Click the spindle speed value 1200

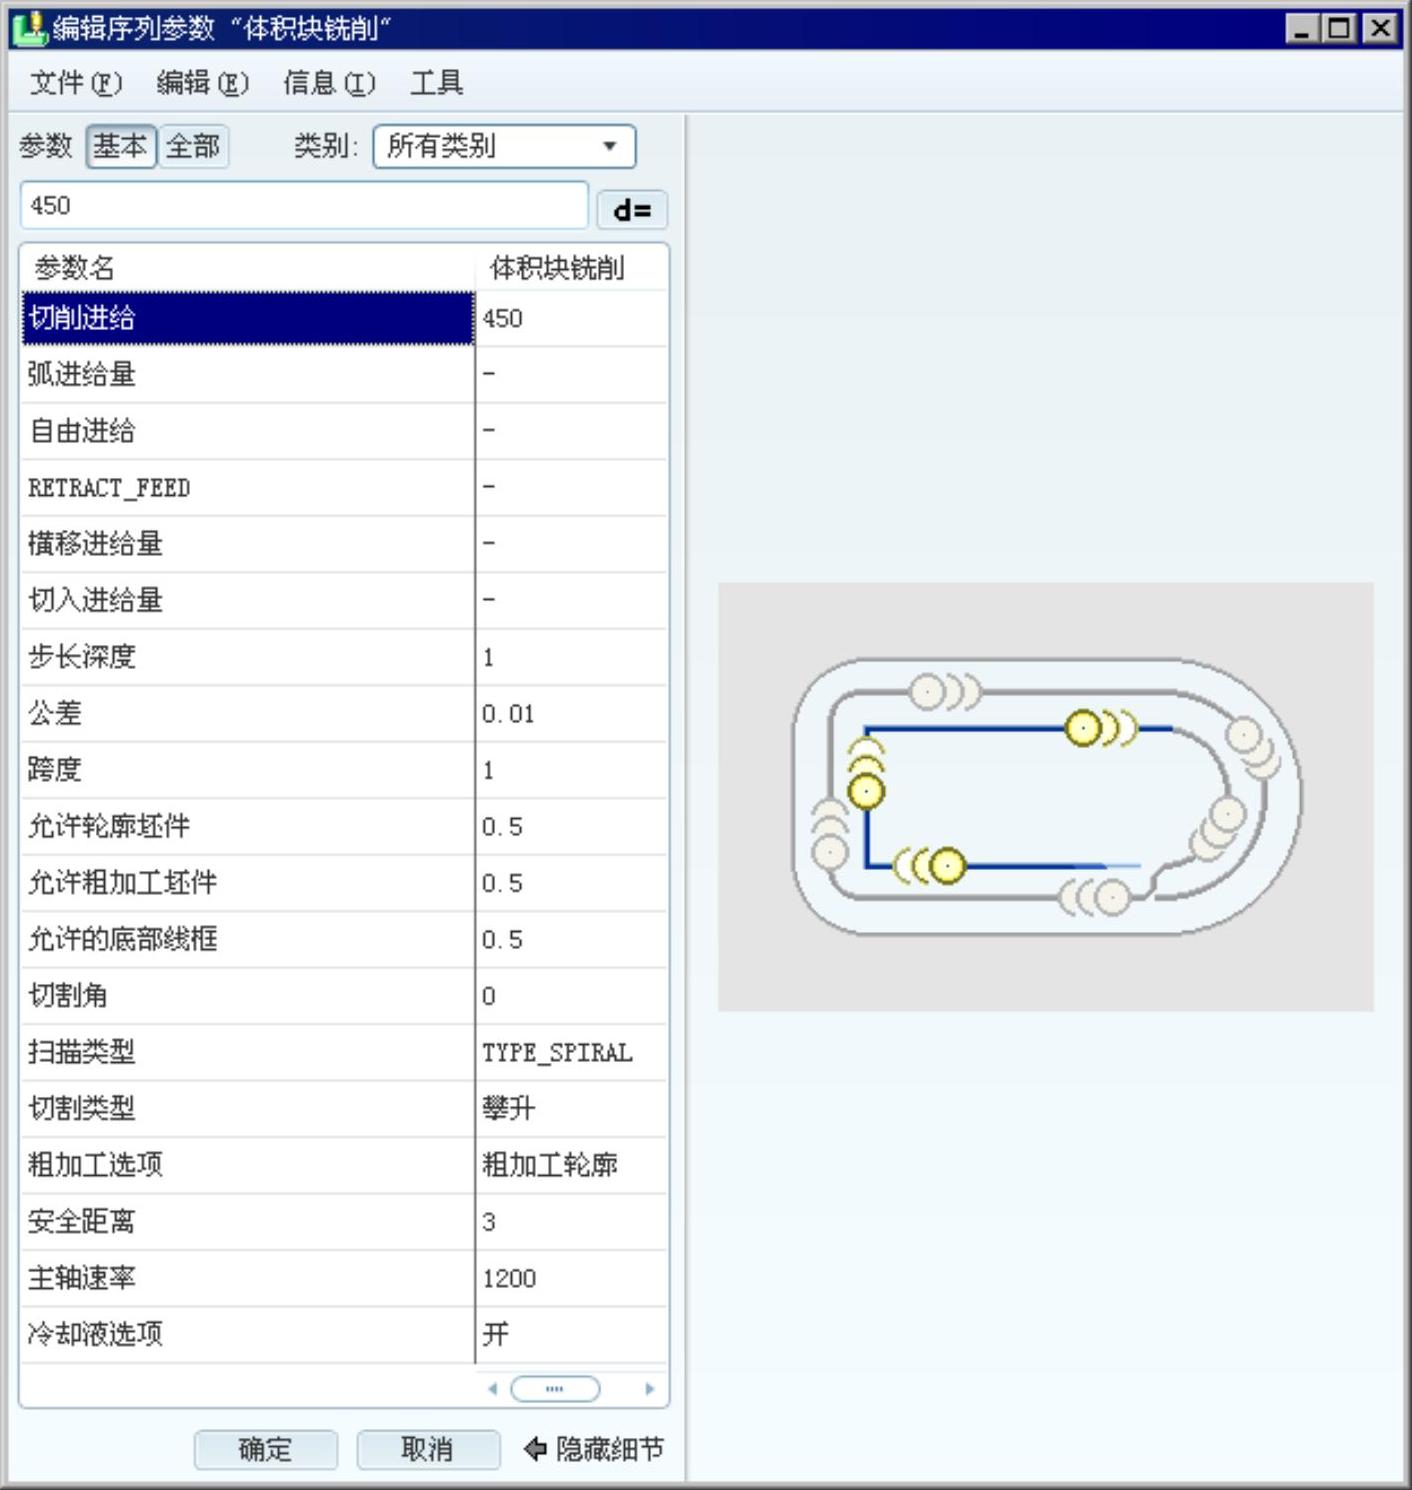click(x=571, y=1278)
